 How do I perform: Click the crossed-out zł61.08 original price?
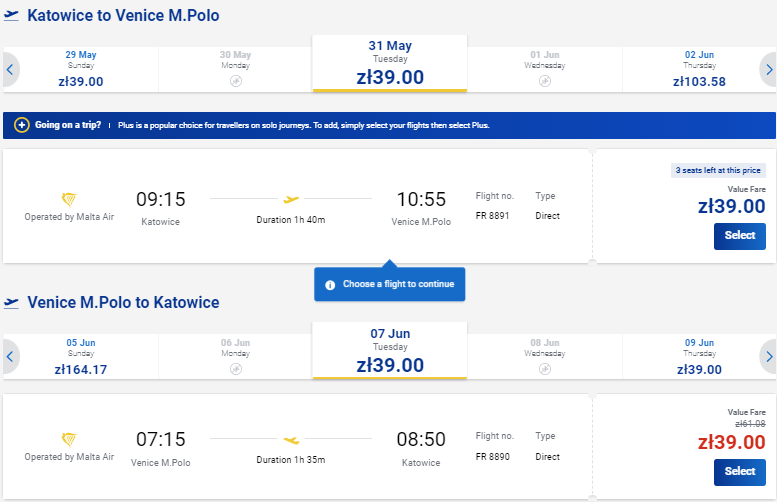coord(750,424)
